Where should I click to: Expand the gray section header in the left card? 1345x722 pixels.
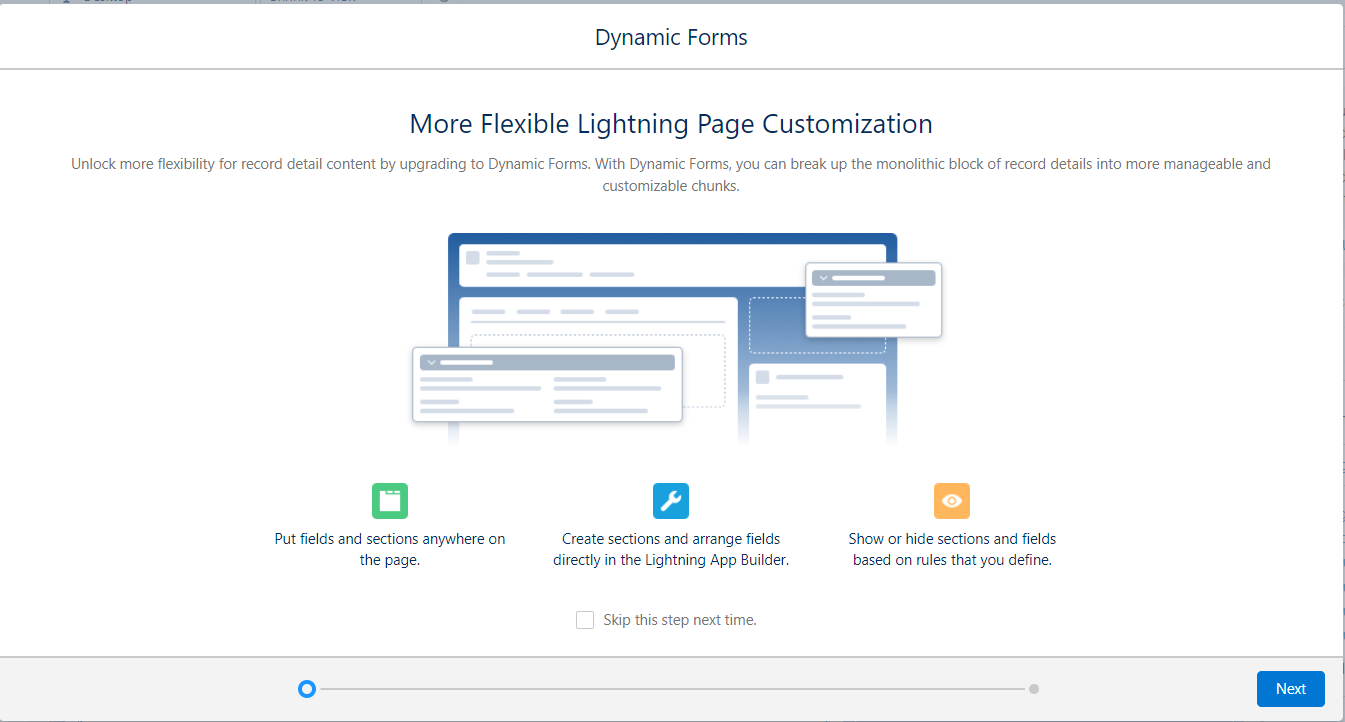point(547,363)
